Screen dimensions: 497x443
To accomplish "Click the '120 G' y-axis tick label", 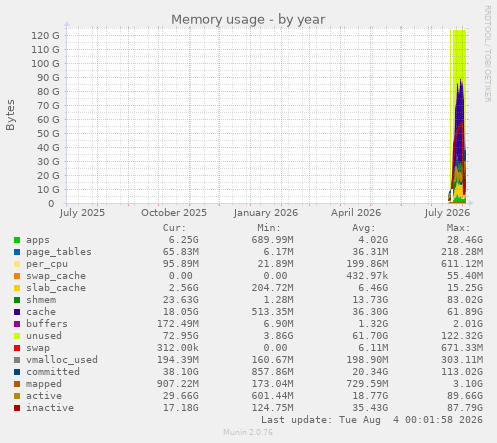I will point(45,35).
